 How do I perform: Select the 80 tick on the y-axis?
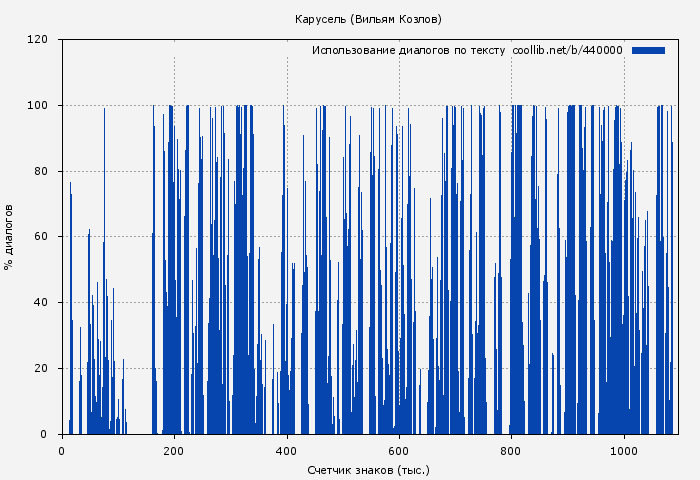coord(41,171)
